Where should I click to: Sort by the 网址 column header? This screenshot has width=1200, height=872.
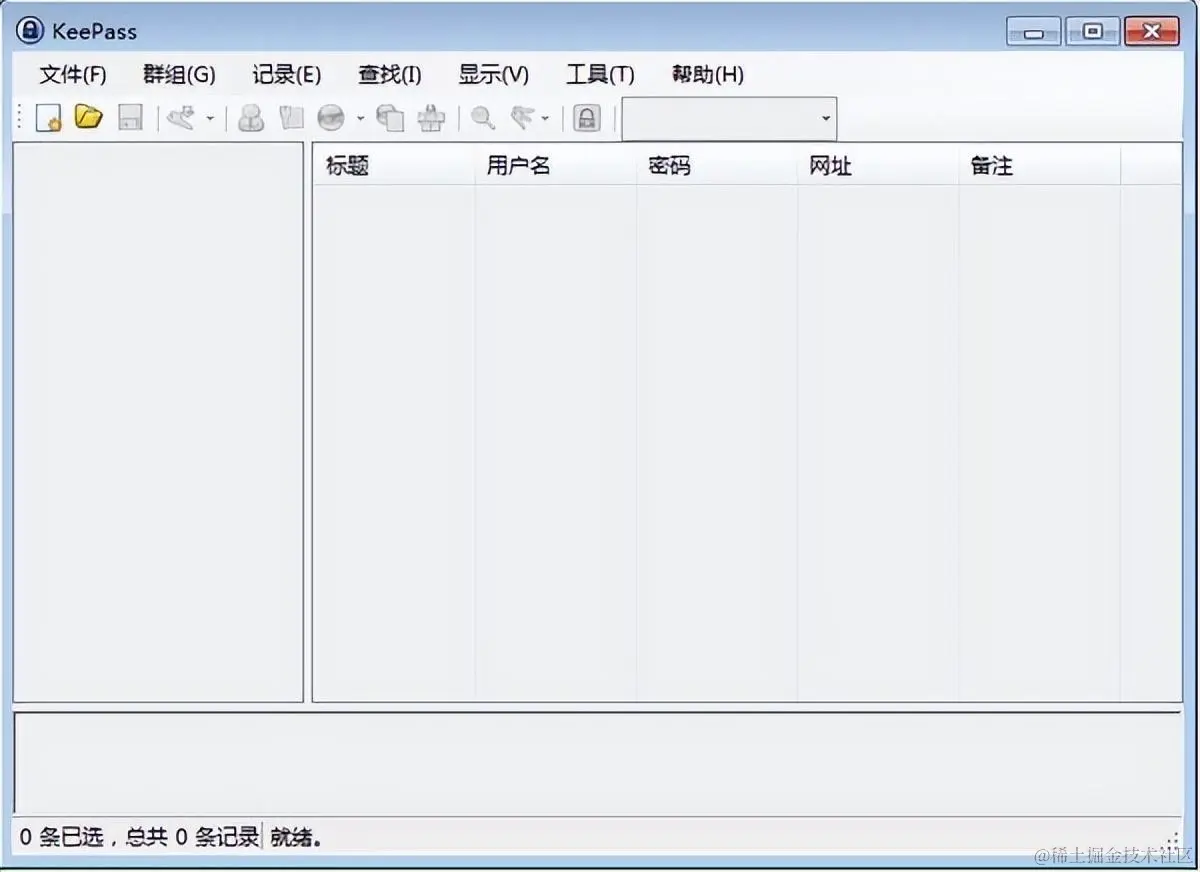coord(878,166)
